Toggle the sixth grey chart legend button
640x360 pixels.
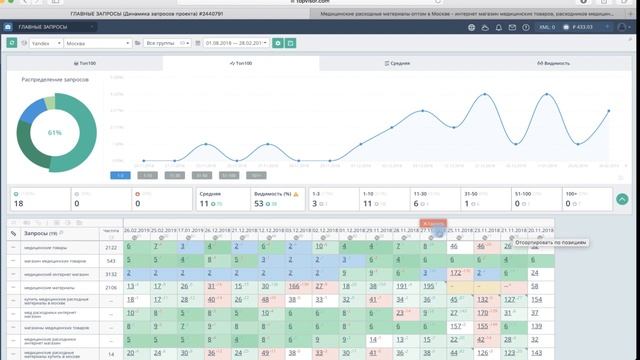click(256, 175)
